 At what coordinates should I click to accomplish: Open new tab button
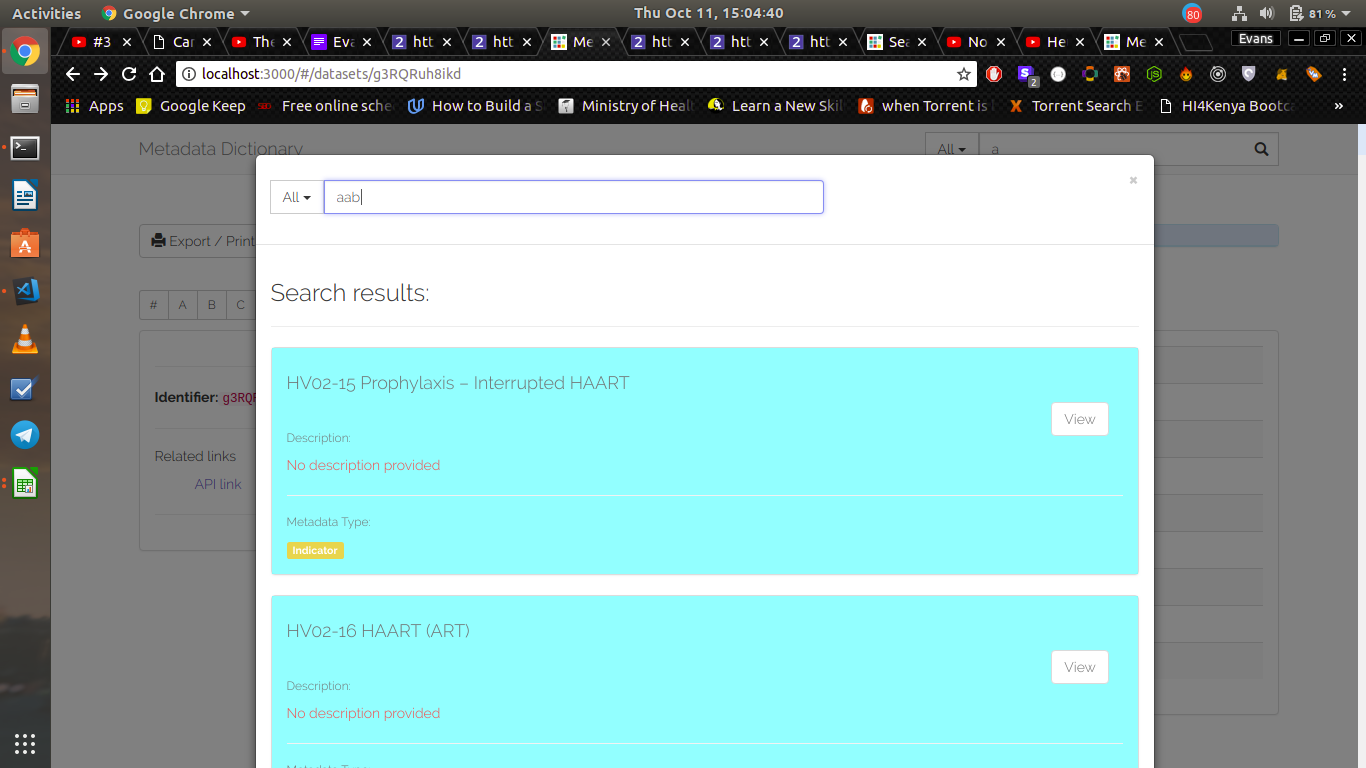[x=1195, y=43]
